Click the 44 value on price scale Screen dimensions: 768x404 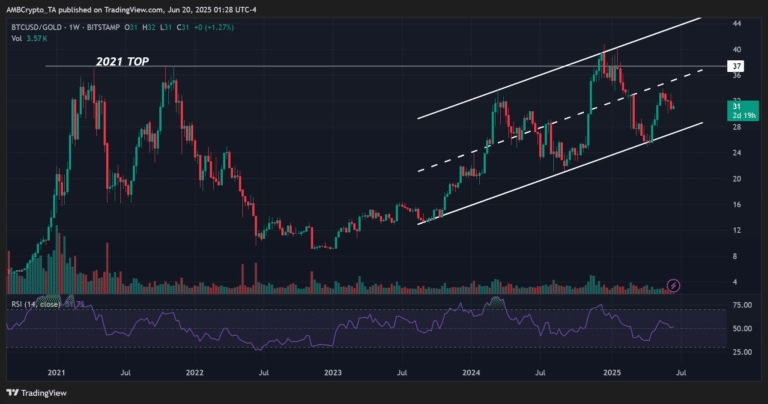(x=735, y=23)
